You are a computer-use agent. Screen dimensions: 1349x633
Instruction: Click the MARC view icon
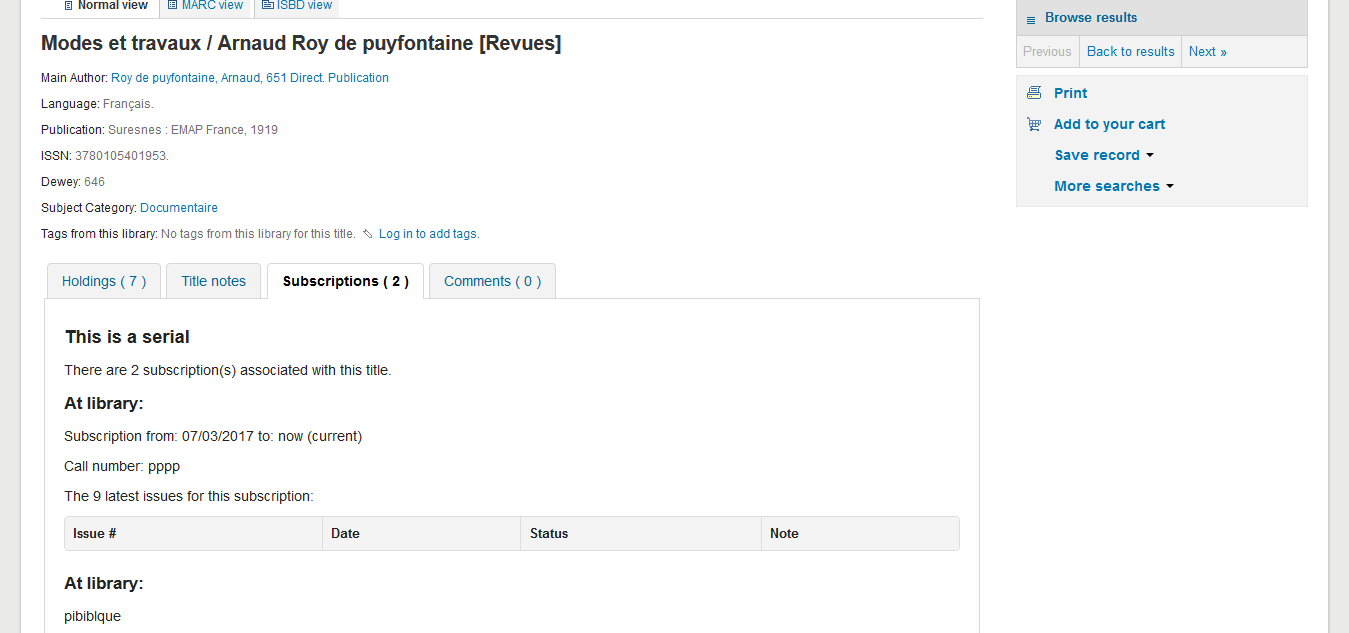point(173,5)
